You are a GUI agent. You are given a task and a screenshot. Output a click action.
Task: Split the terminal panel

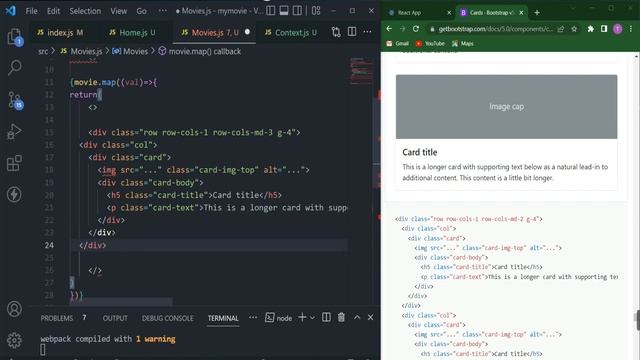[326, 317]
